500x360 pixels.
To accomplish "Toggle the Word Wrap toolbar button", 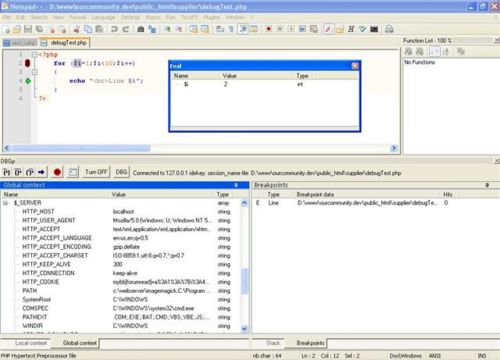I will pos(220,29).
